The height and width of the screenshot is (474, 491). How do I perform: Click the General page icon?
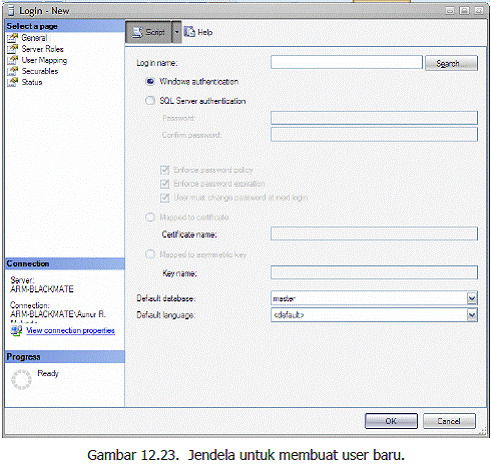12,38
